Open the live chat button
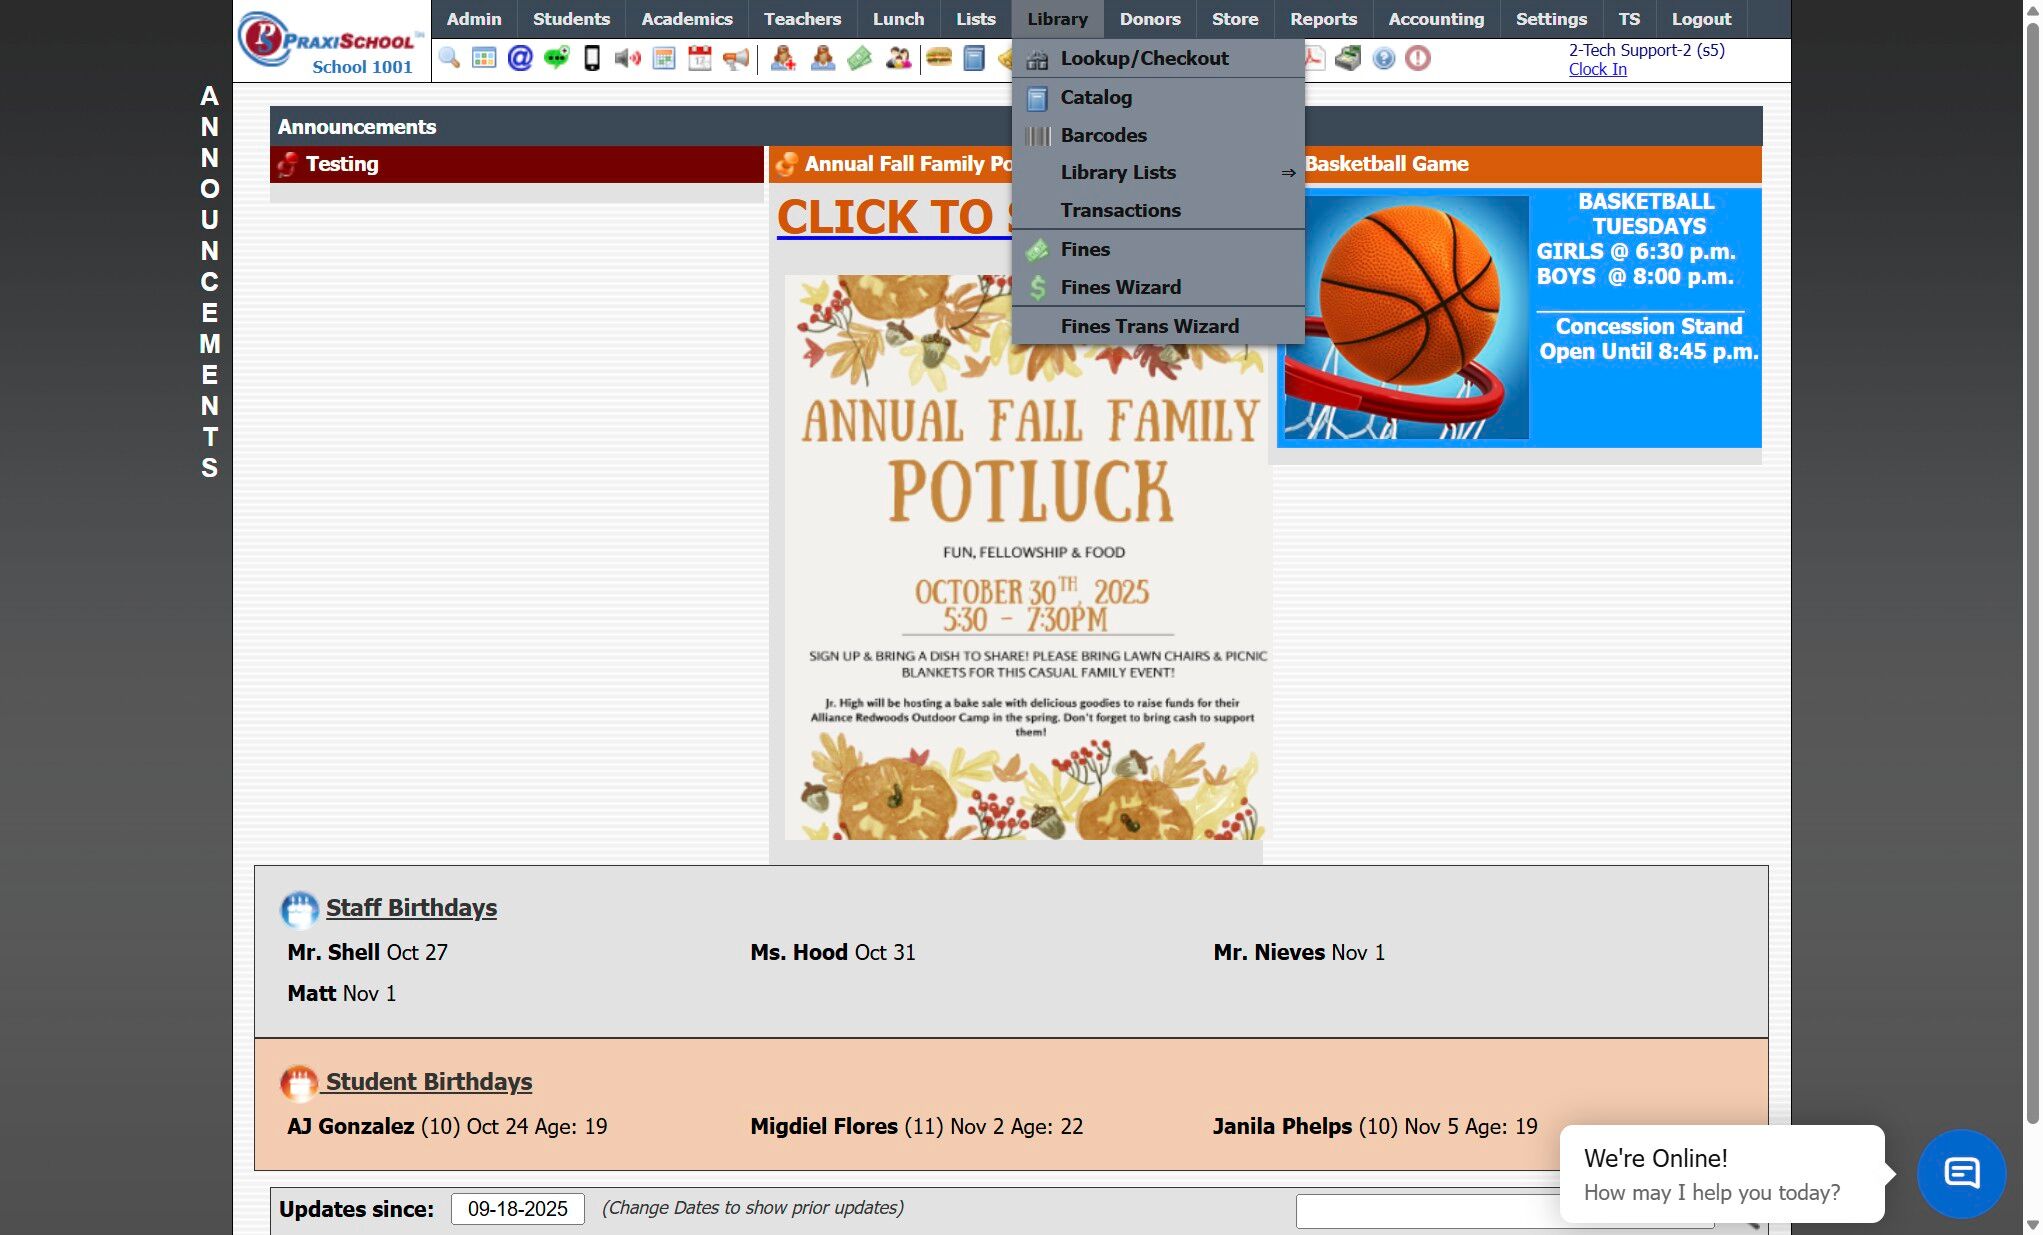The image size is (2043, 1235). point(1960,1173)
